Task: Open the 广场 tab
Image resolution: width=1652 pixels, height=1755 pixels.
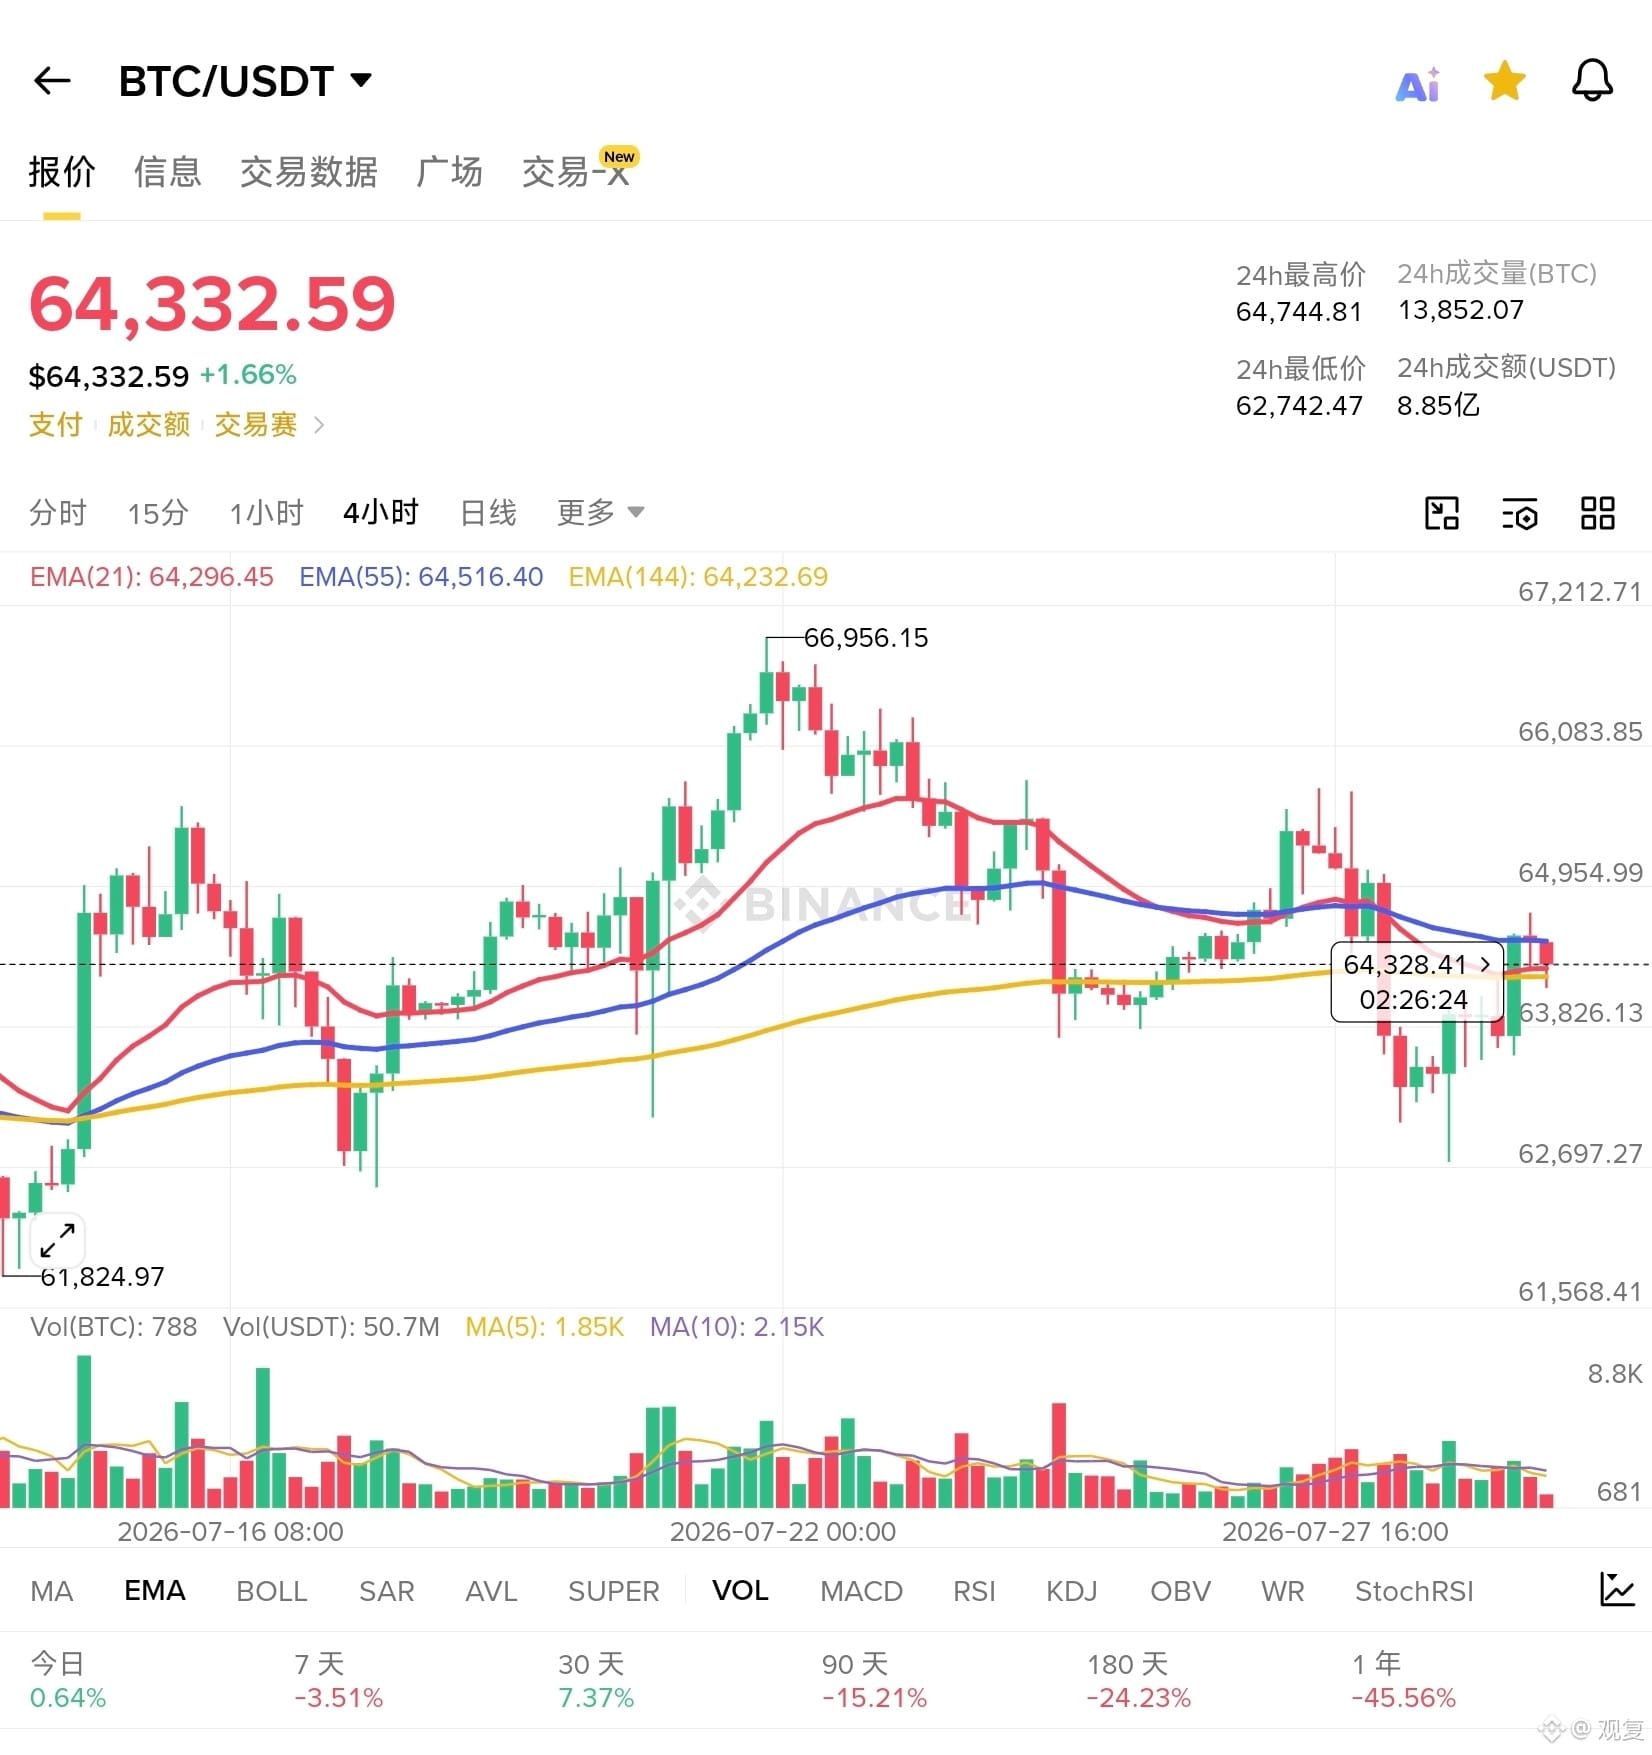Action: point(449,172)
